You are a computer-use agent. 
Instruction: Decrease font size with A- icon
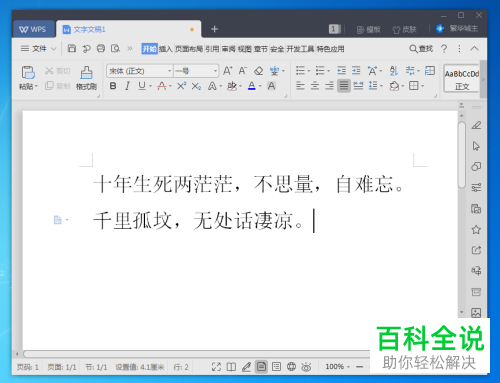(243, 71)
